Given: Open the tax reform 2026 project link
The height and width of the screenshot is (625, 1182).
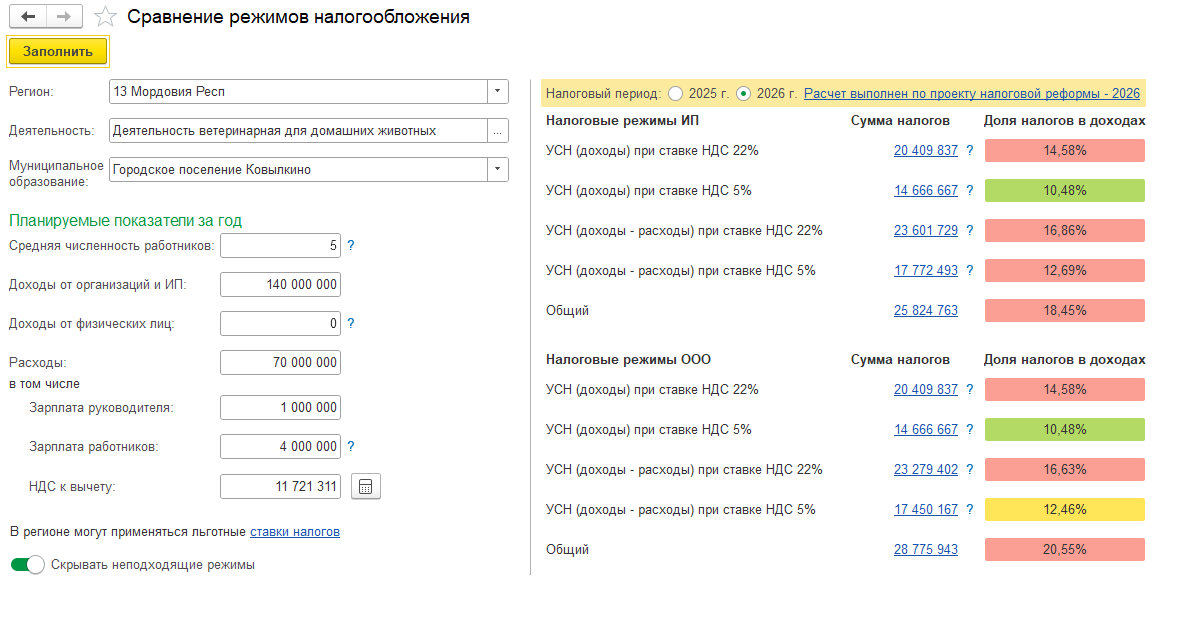Looking at the screenshot, I should click(x=972, y=93).
